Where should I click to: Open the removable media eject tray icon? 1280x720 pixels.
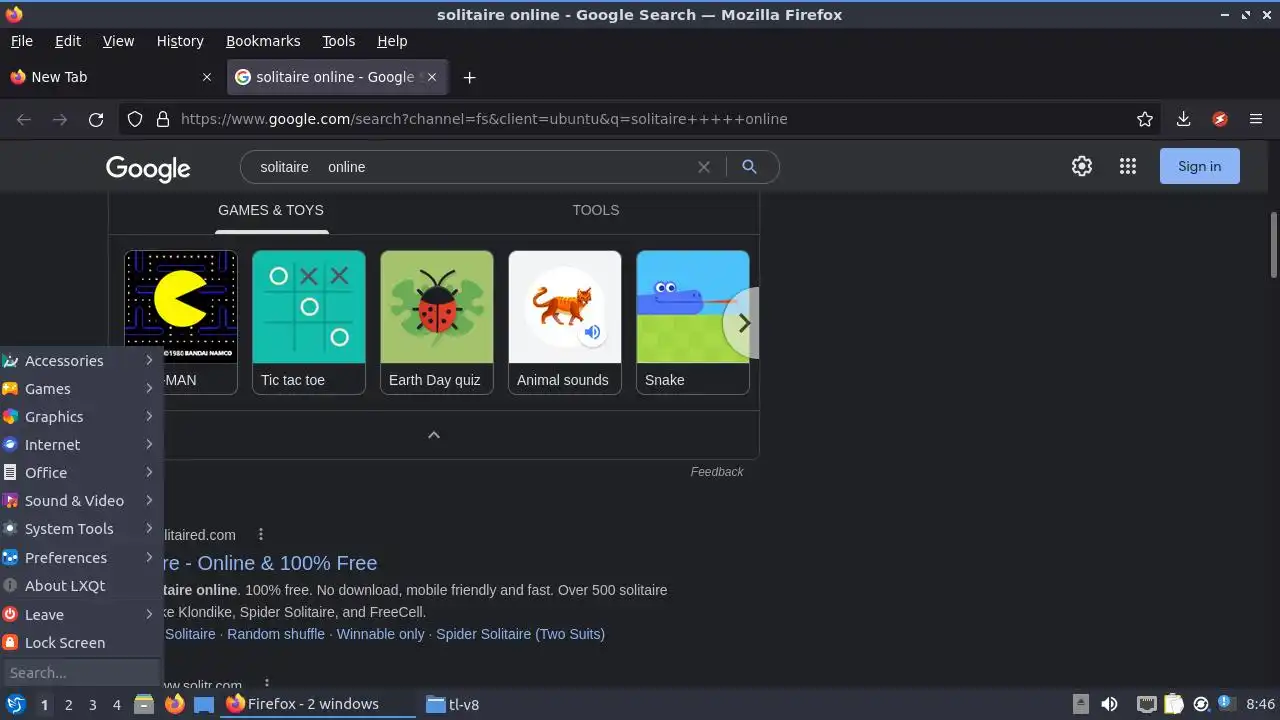tap(1081, 705)
